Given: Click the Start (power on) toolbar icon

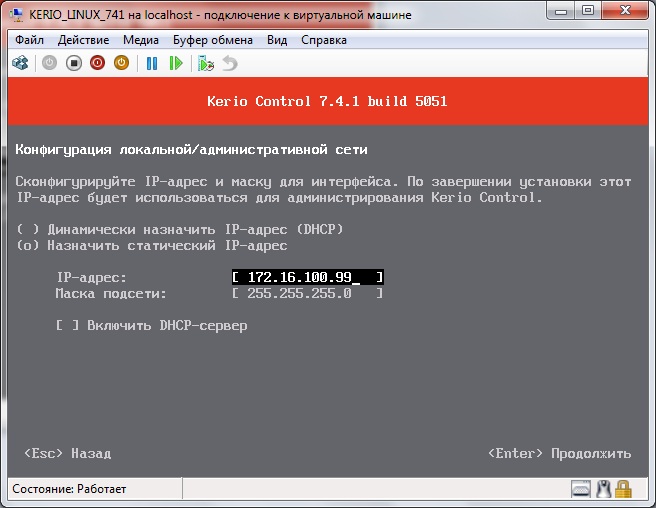Looking at the screenshot, I should [x=49, y=63].
